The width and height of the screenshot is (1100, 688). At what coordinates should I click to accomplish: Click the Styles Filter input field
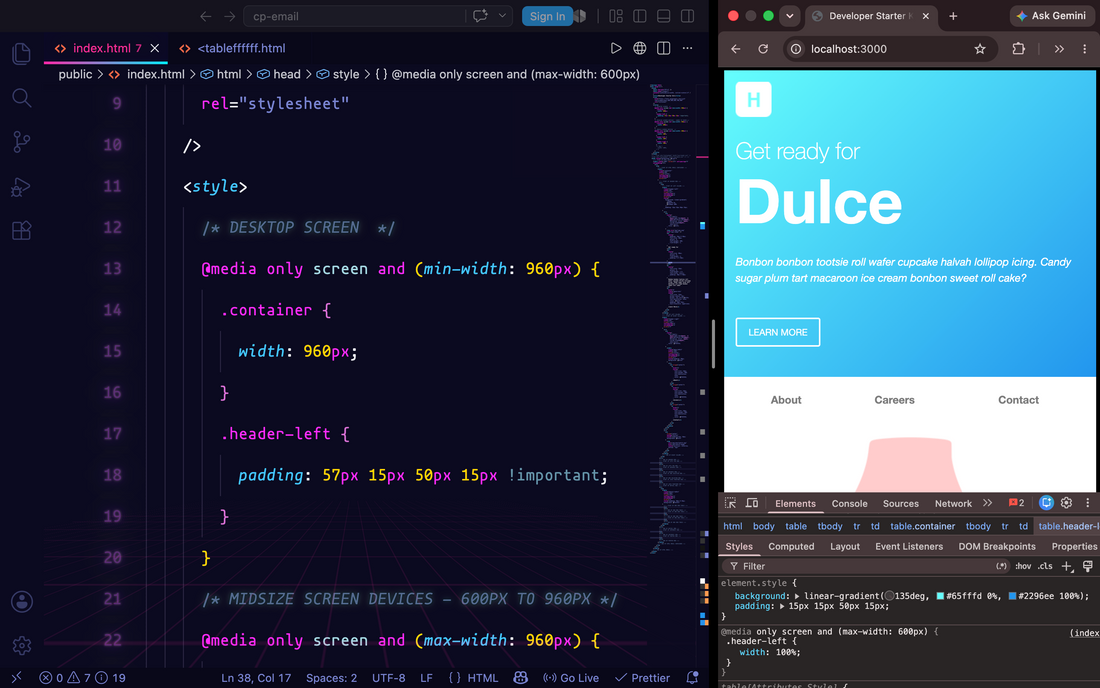pos(866,566)
